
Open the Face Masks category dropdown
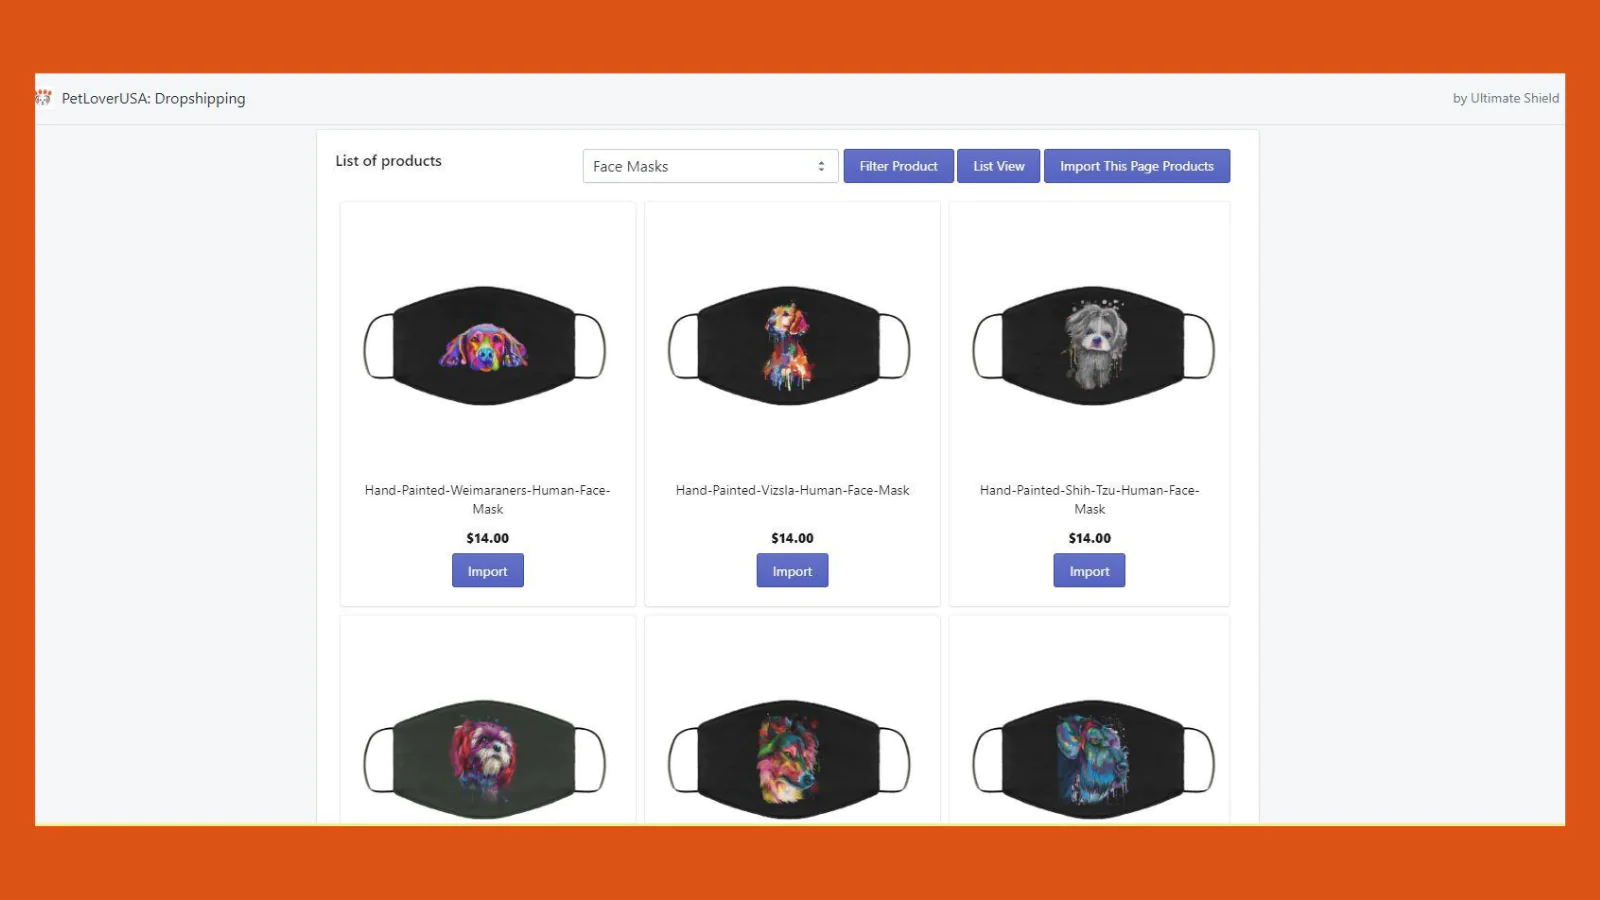(x=710, y=166)
